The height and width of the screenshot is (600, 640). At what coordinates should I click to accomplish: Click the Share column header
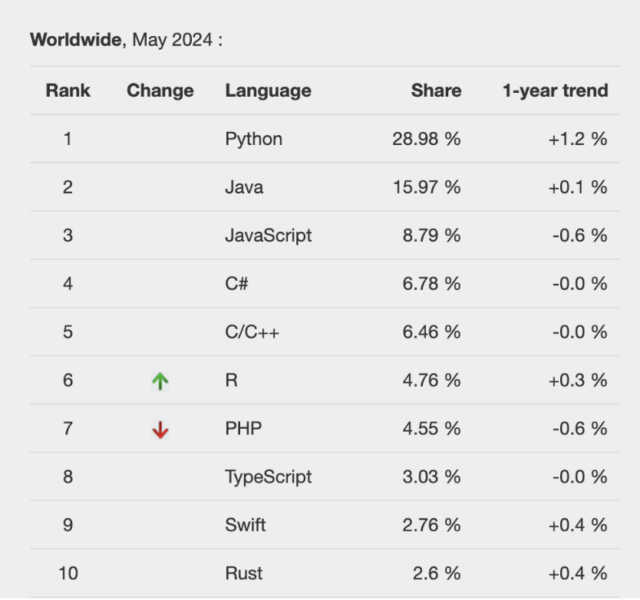436,90
